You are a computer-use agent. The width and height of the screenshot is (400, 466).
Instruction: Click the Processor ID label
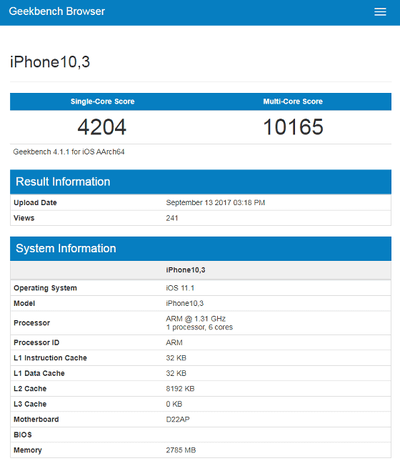tap(36, 343)
